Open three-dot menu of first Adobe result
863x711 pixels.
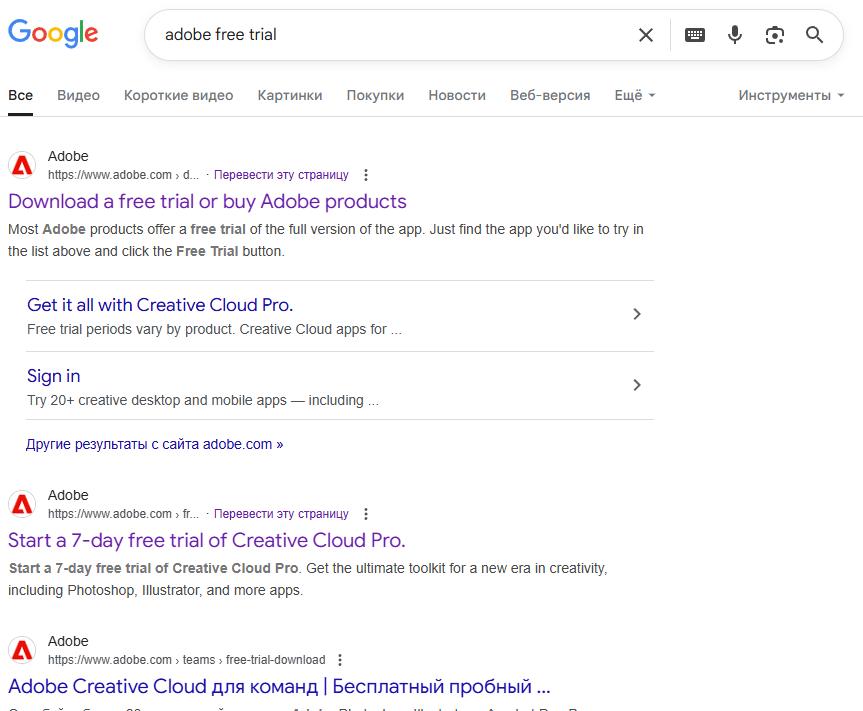(366, 175)
